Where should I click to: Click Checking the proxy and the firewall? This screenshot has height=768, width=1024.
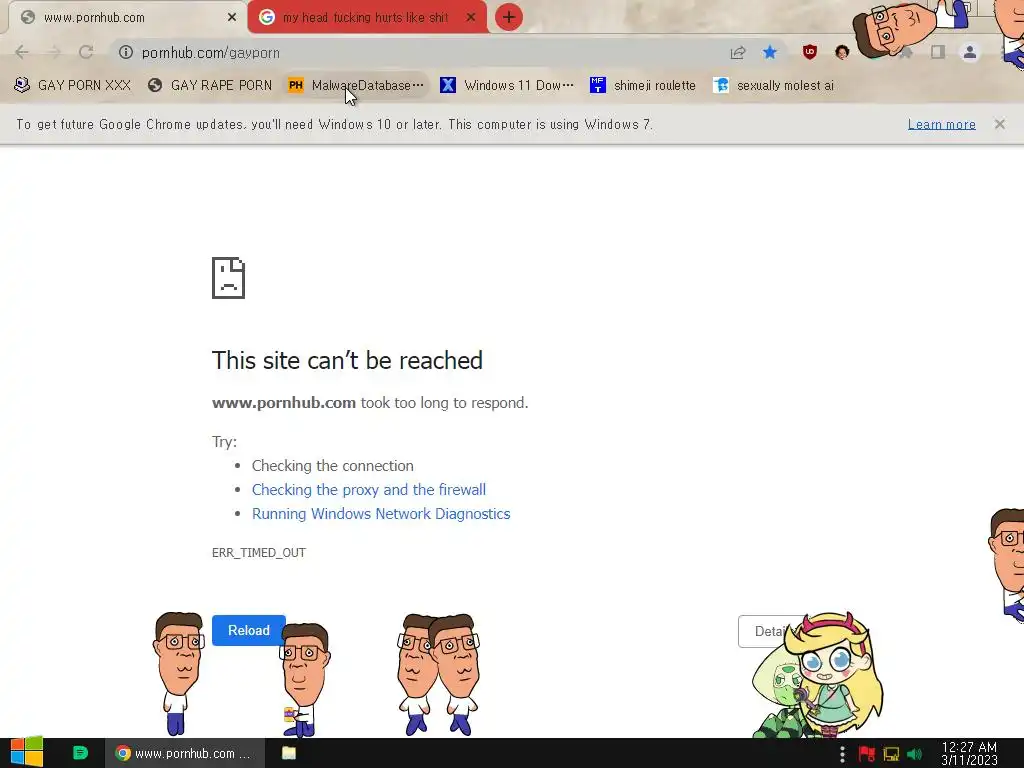[369, 490]
